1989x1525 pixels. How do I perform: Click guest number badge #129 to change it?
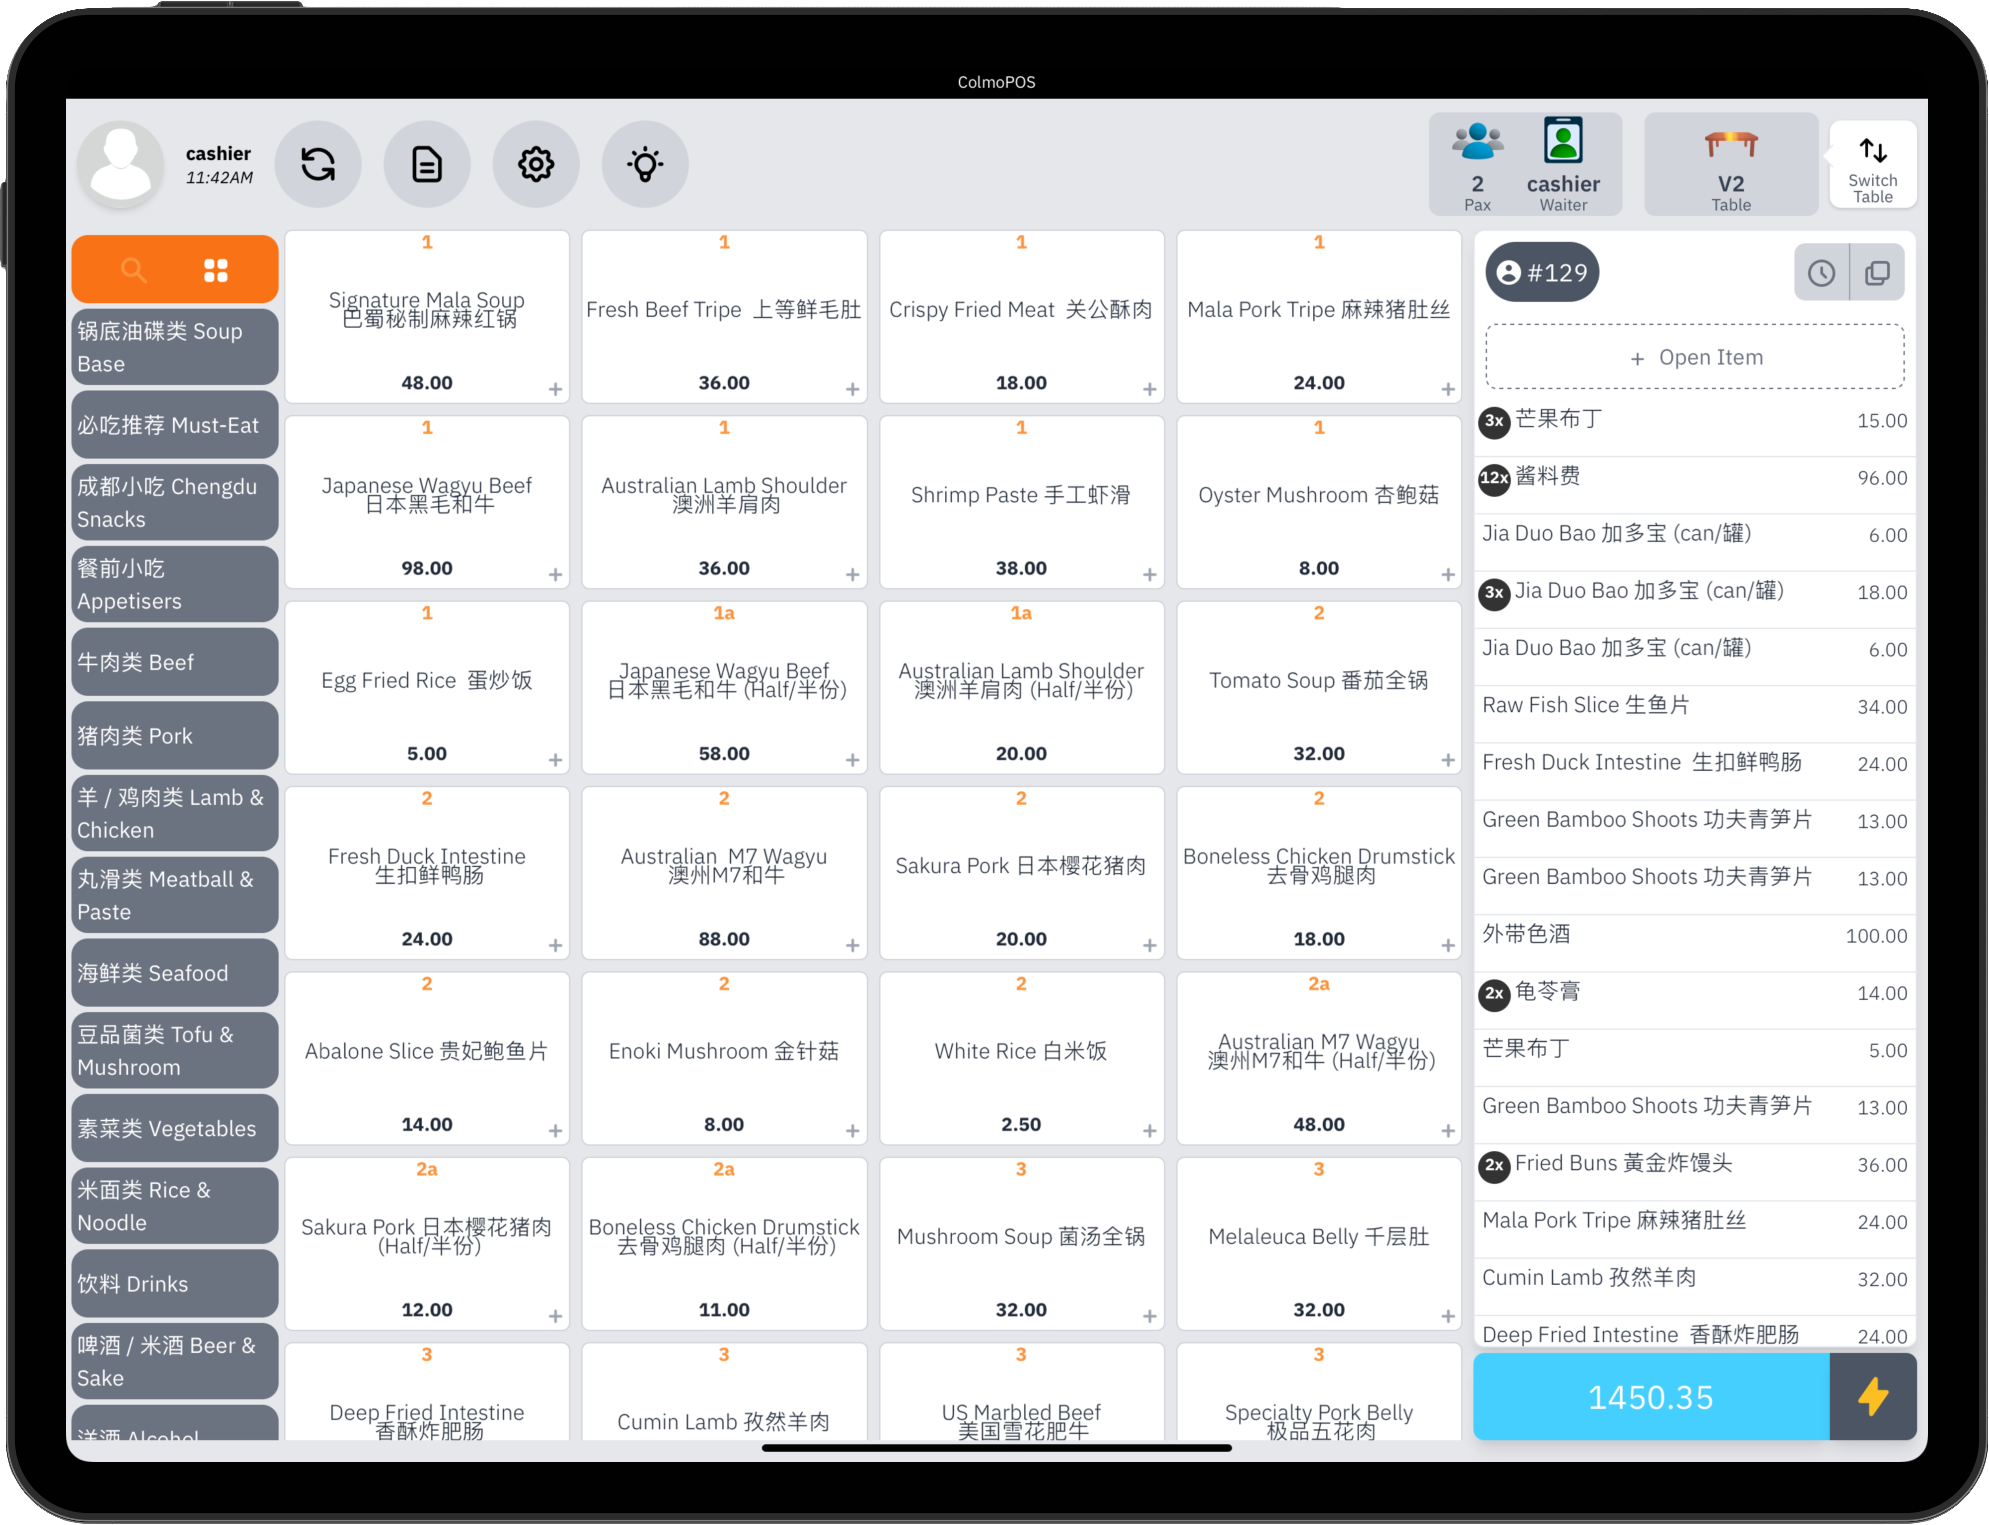click(x=1541, y=271)
